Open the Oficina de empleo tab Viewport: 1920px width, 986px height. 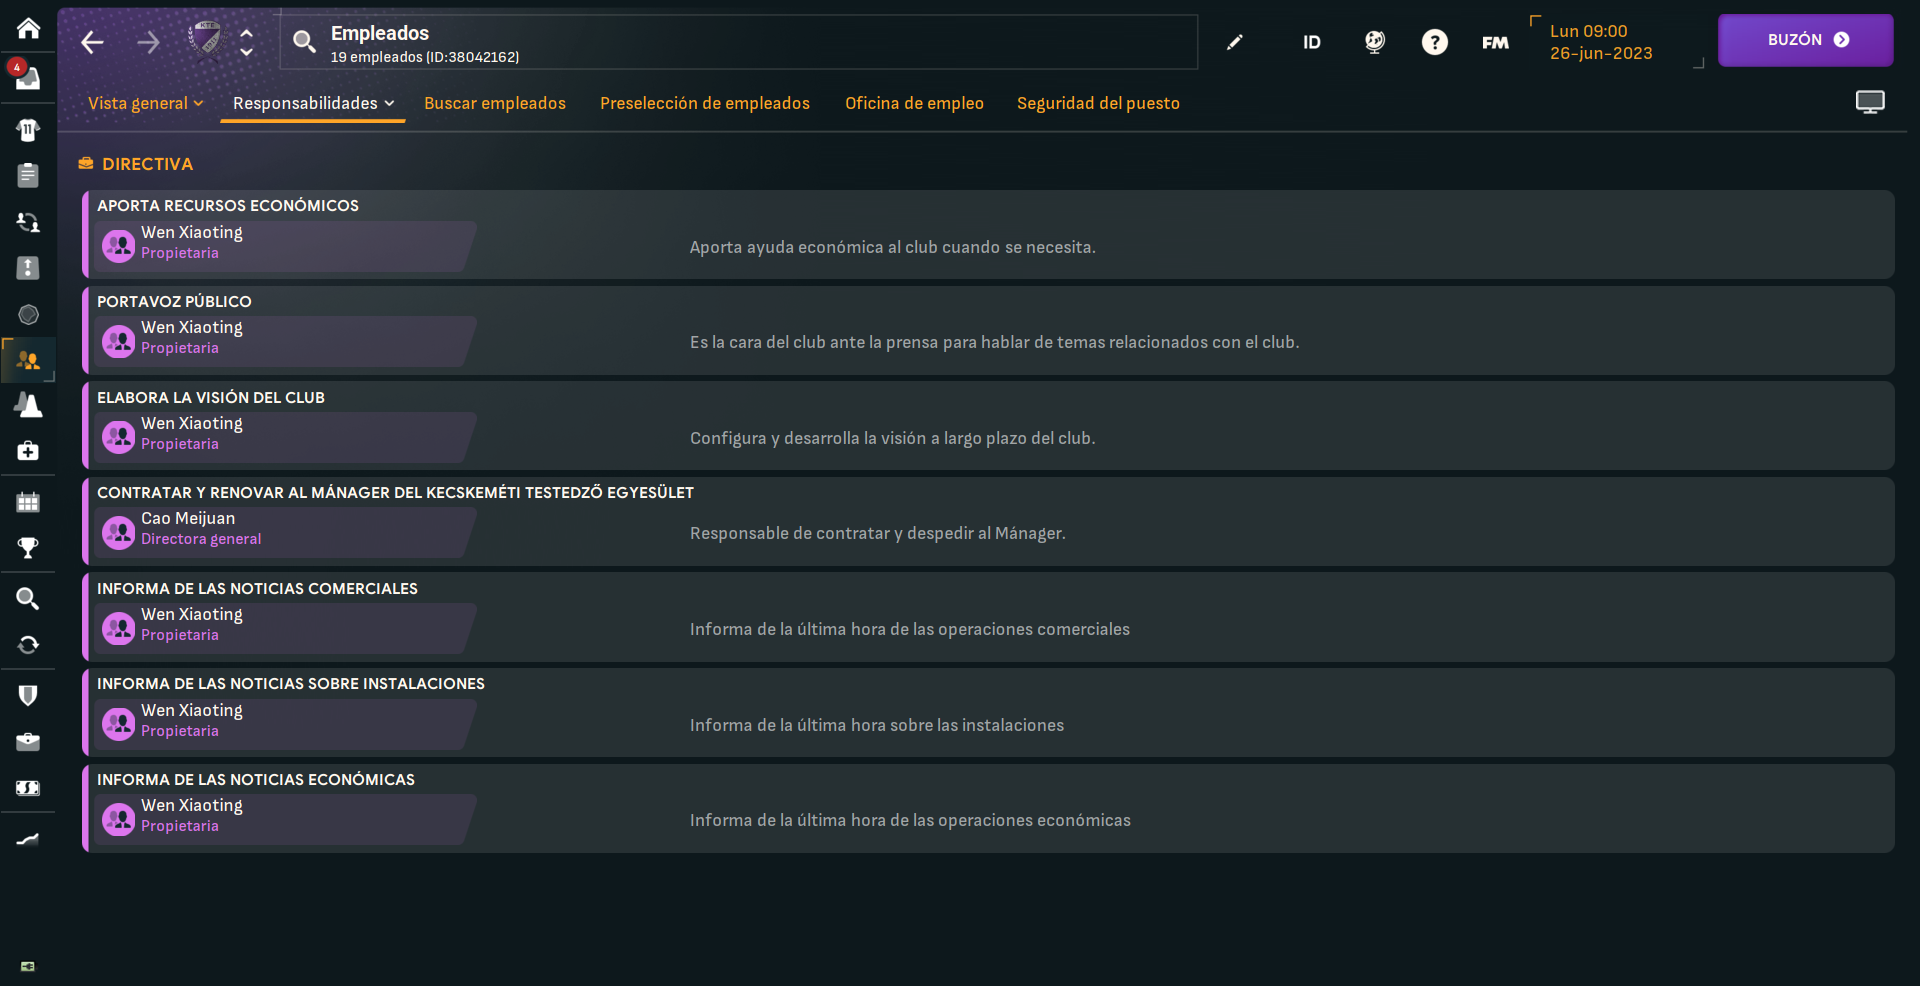[x=914, y=103]
